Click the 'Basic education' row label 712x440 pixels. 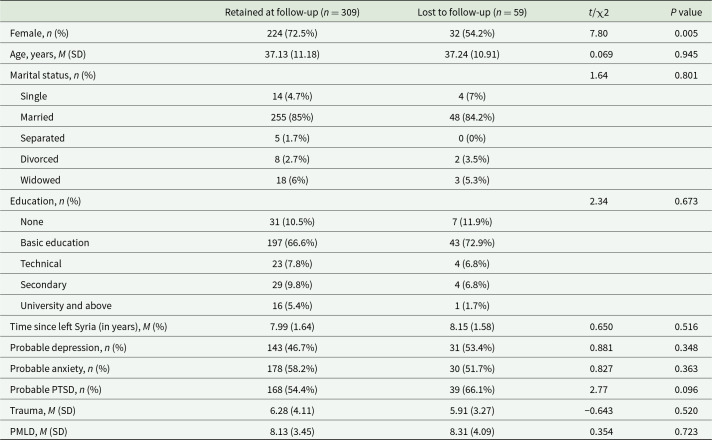56,243
